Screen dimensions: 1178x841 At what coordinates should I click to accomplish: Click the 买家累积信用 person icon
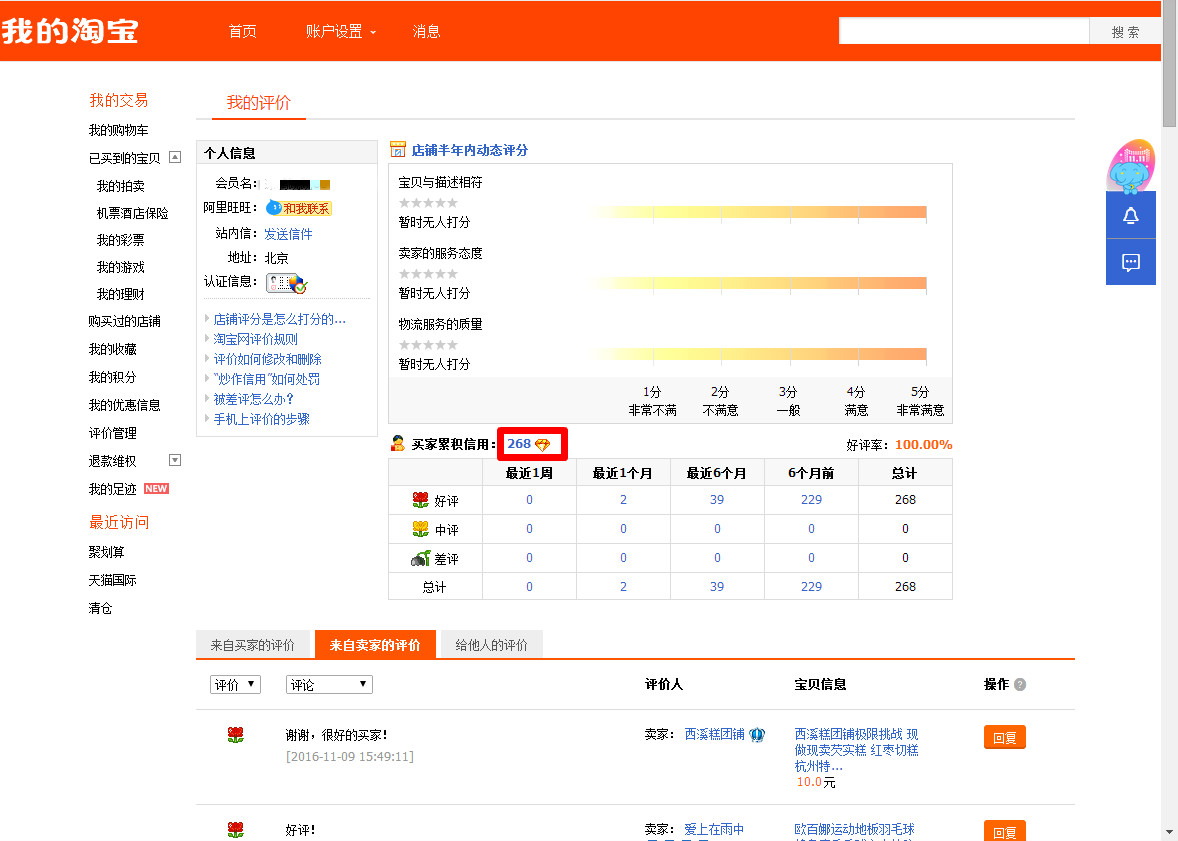(x=397, y=444)
